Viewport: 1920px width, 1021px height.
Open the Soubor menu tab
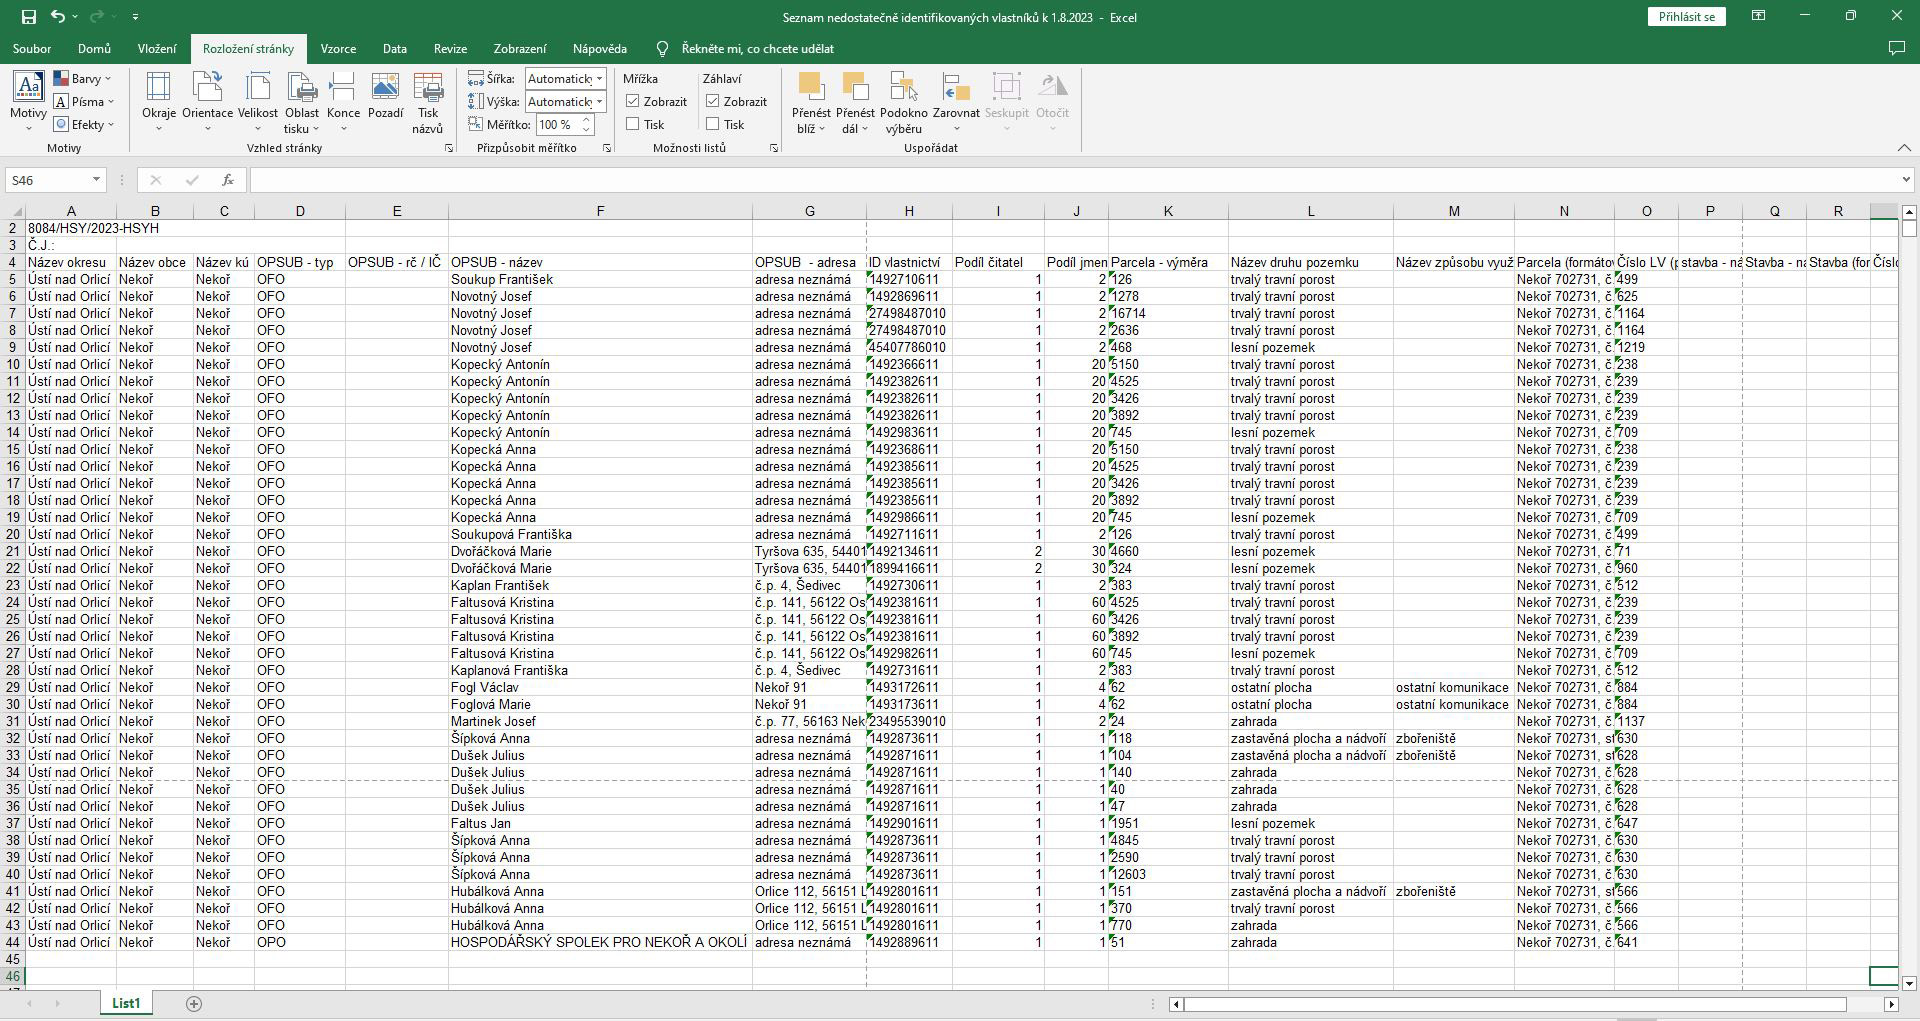click(32, 48)
